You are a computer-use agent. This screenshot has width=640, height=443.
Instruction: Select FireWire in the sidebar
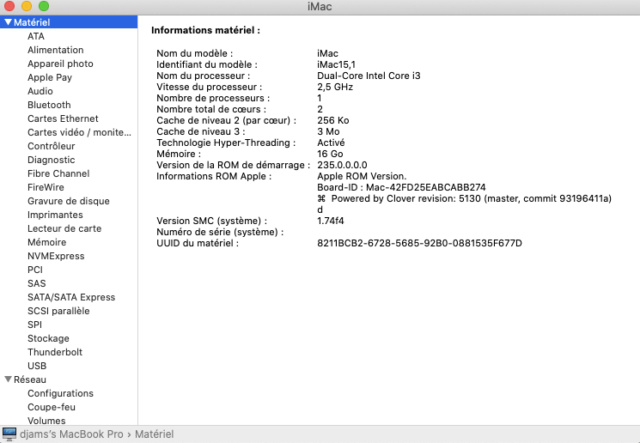(x=46, y=187)
